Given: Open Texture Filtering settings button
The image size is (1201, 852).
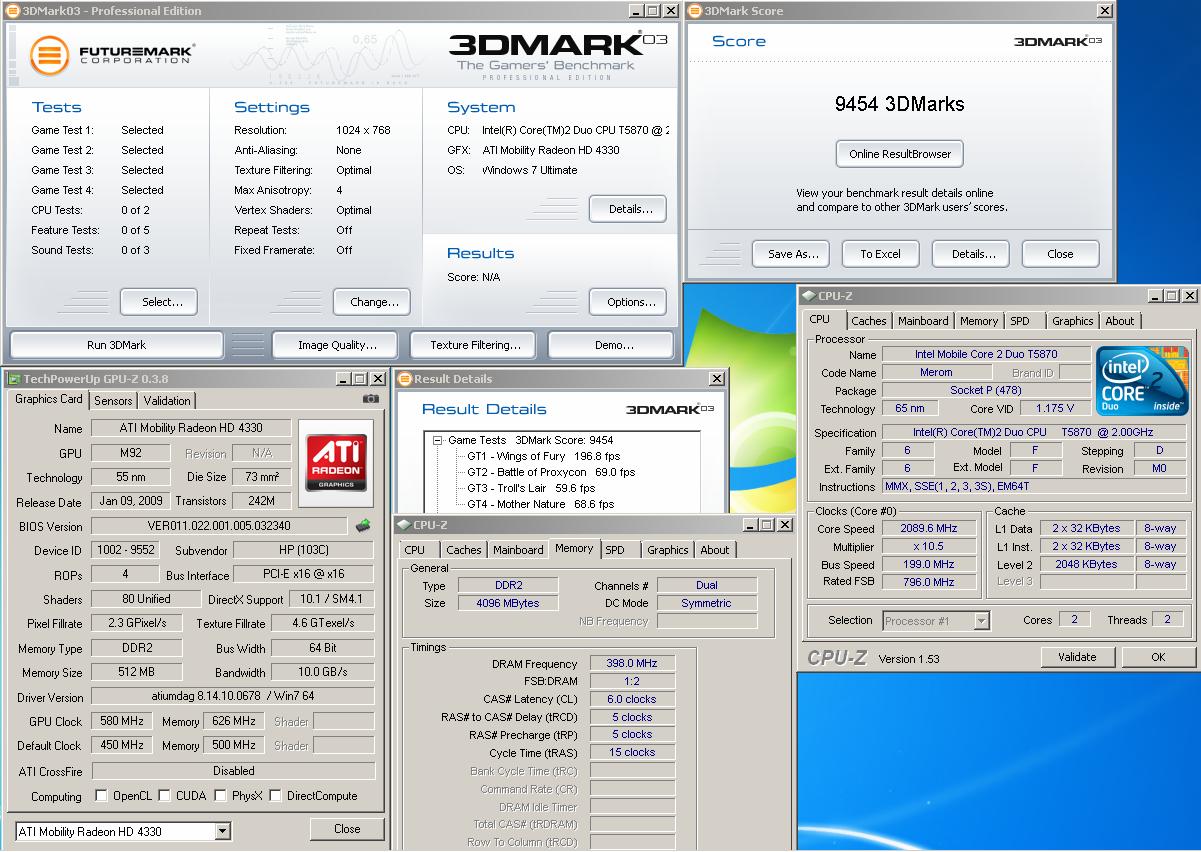Looking at the screenshot, I should pos(475,345).
